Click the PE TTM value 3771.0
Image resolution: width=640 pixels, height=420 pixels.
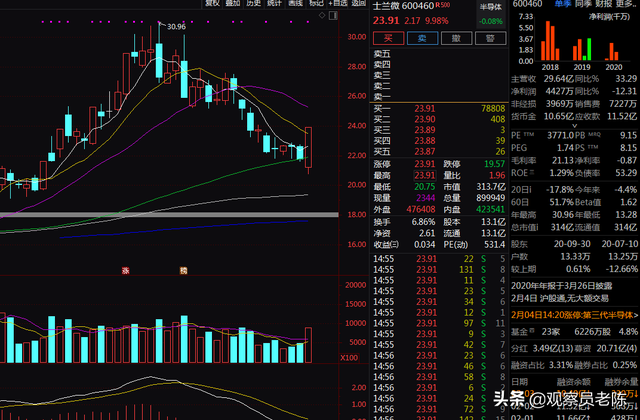560,136
